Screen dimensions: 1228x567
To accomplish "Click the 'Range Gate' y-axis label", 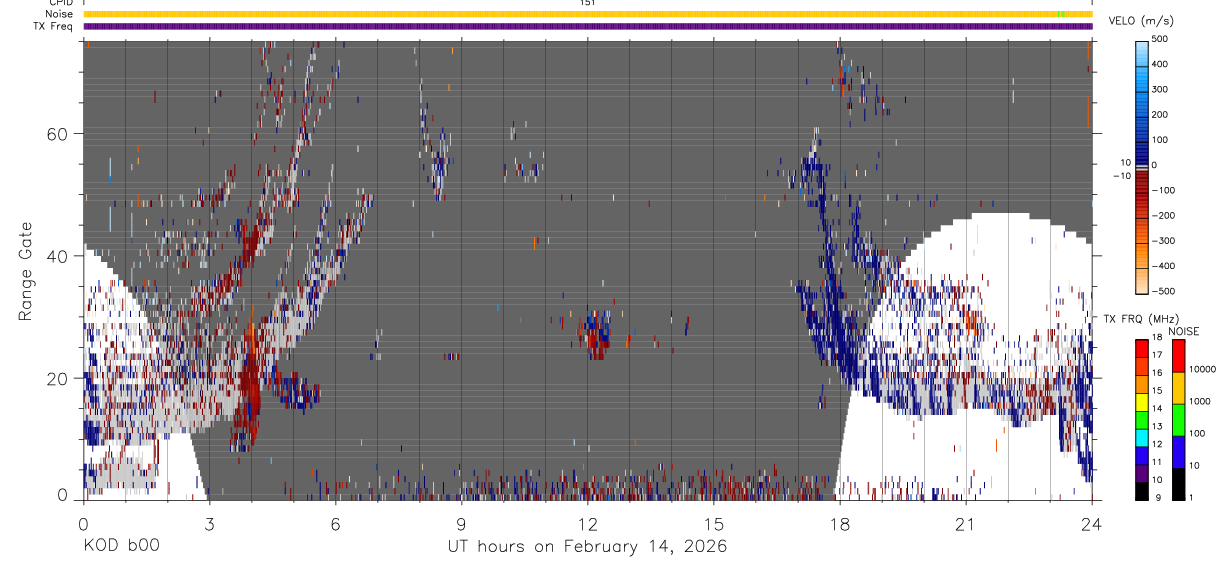I will point(27,271).
